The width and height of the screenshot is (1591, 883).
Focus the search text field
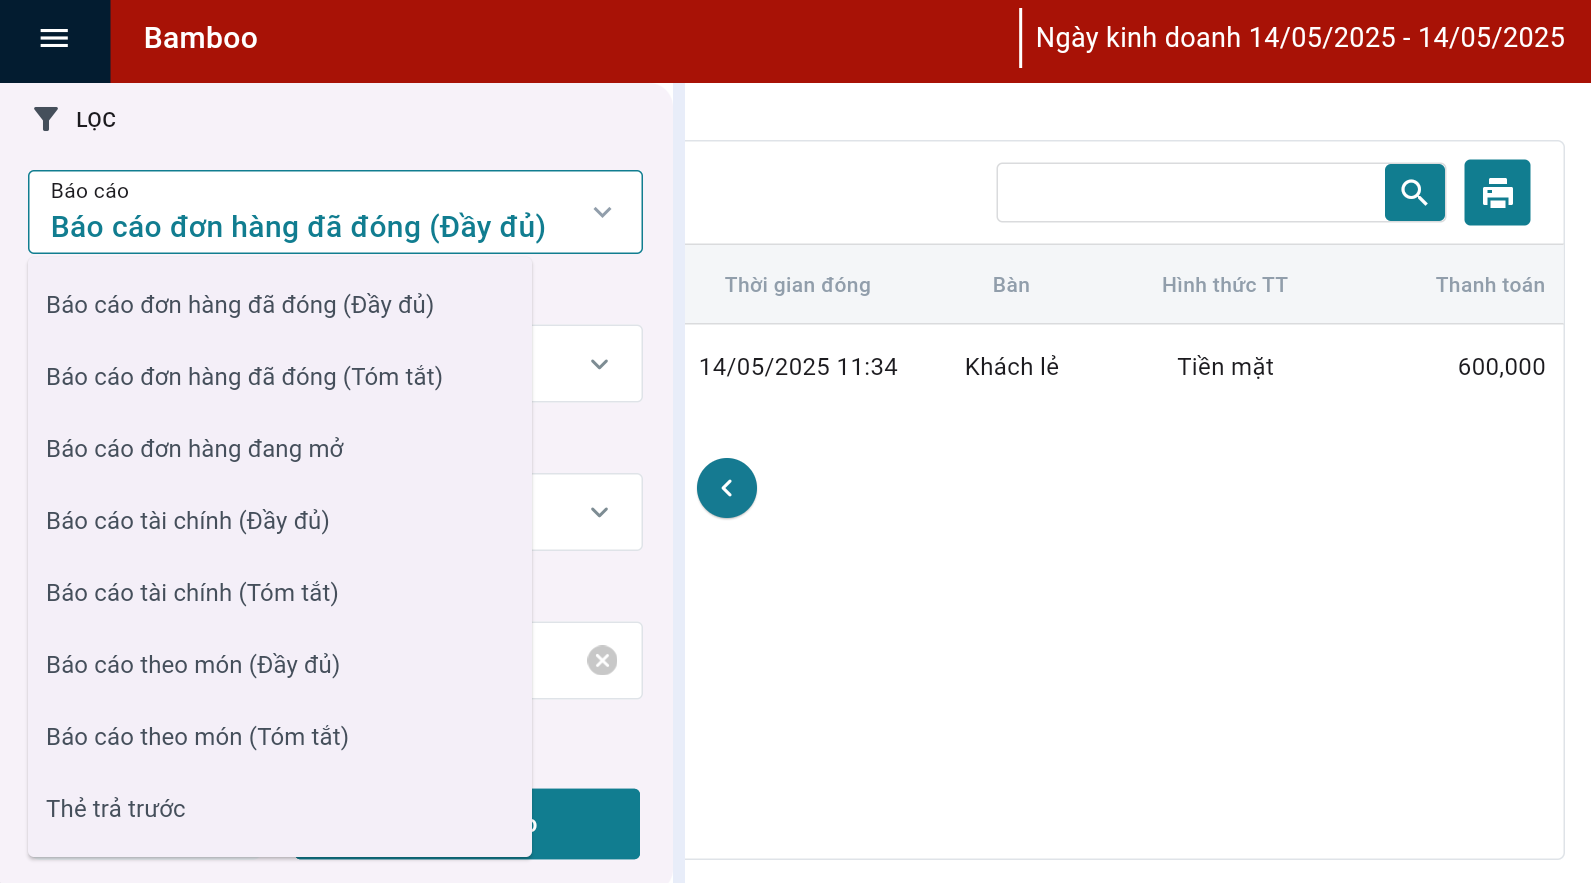pyautogui.click(x=1190, y=193)
